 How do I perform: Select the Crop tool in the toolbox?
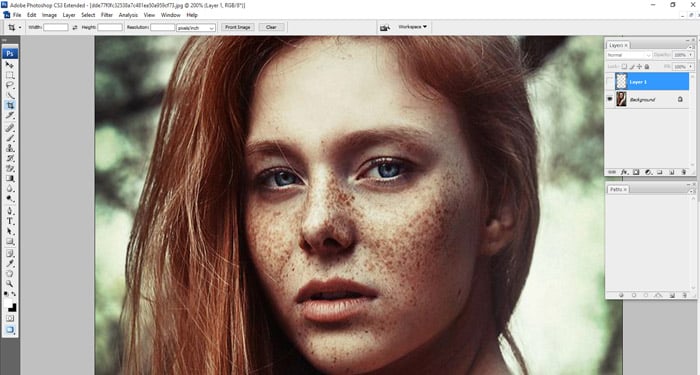coord(9,105)
